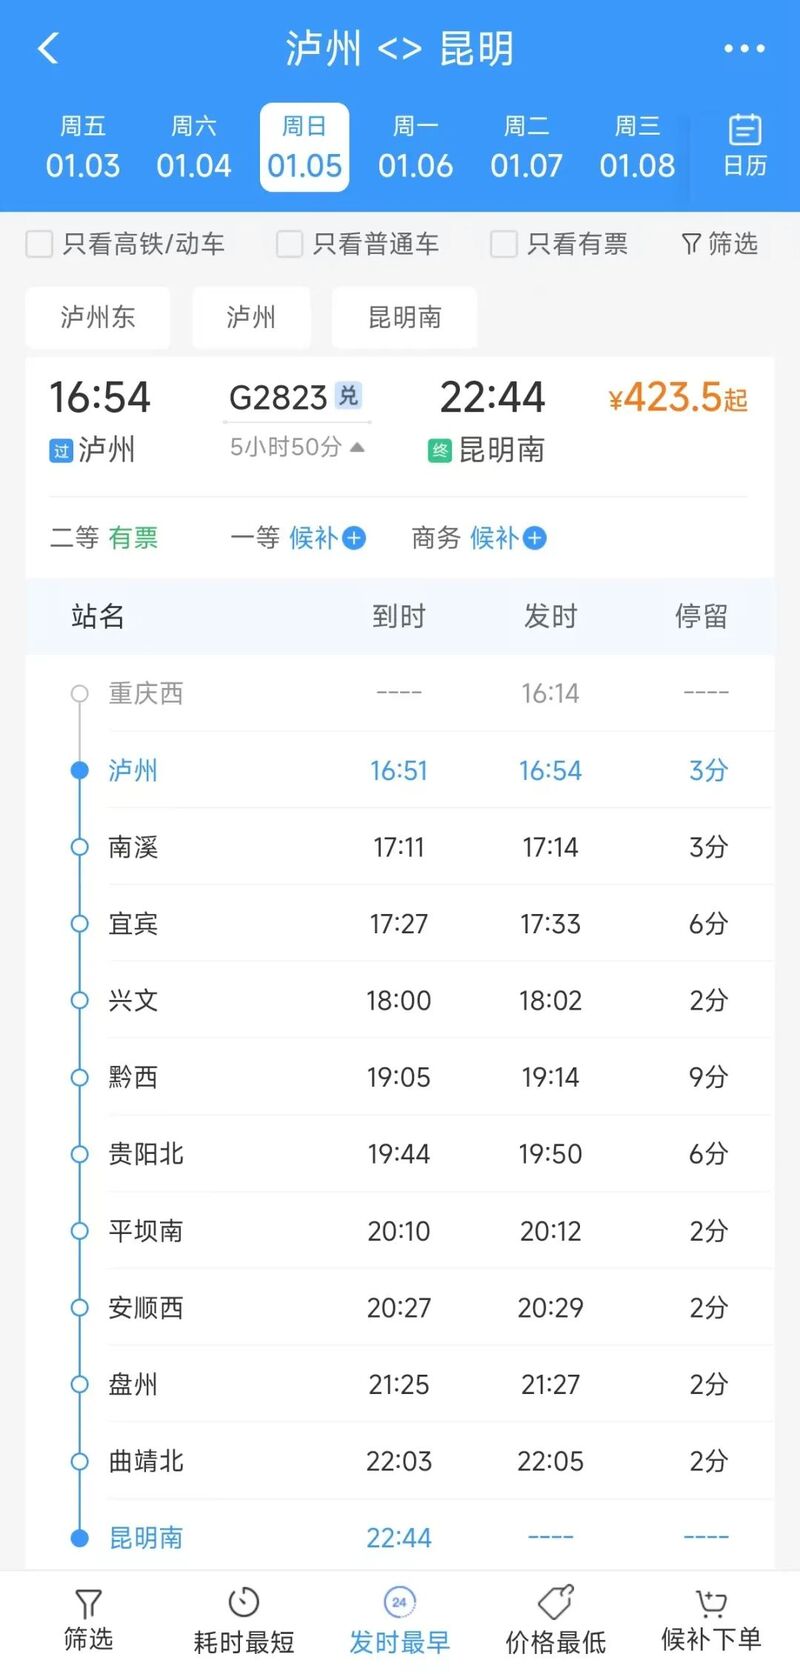The image size is (800, 1674).
Task: Sort by lowest price tag icon
Action: coord(555,1602)
